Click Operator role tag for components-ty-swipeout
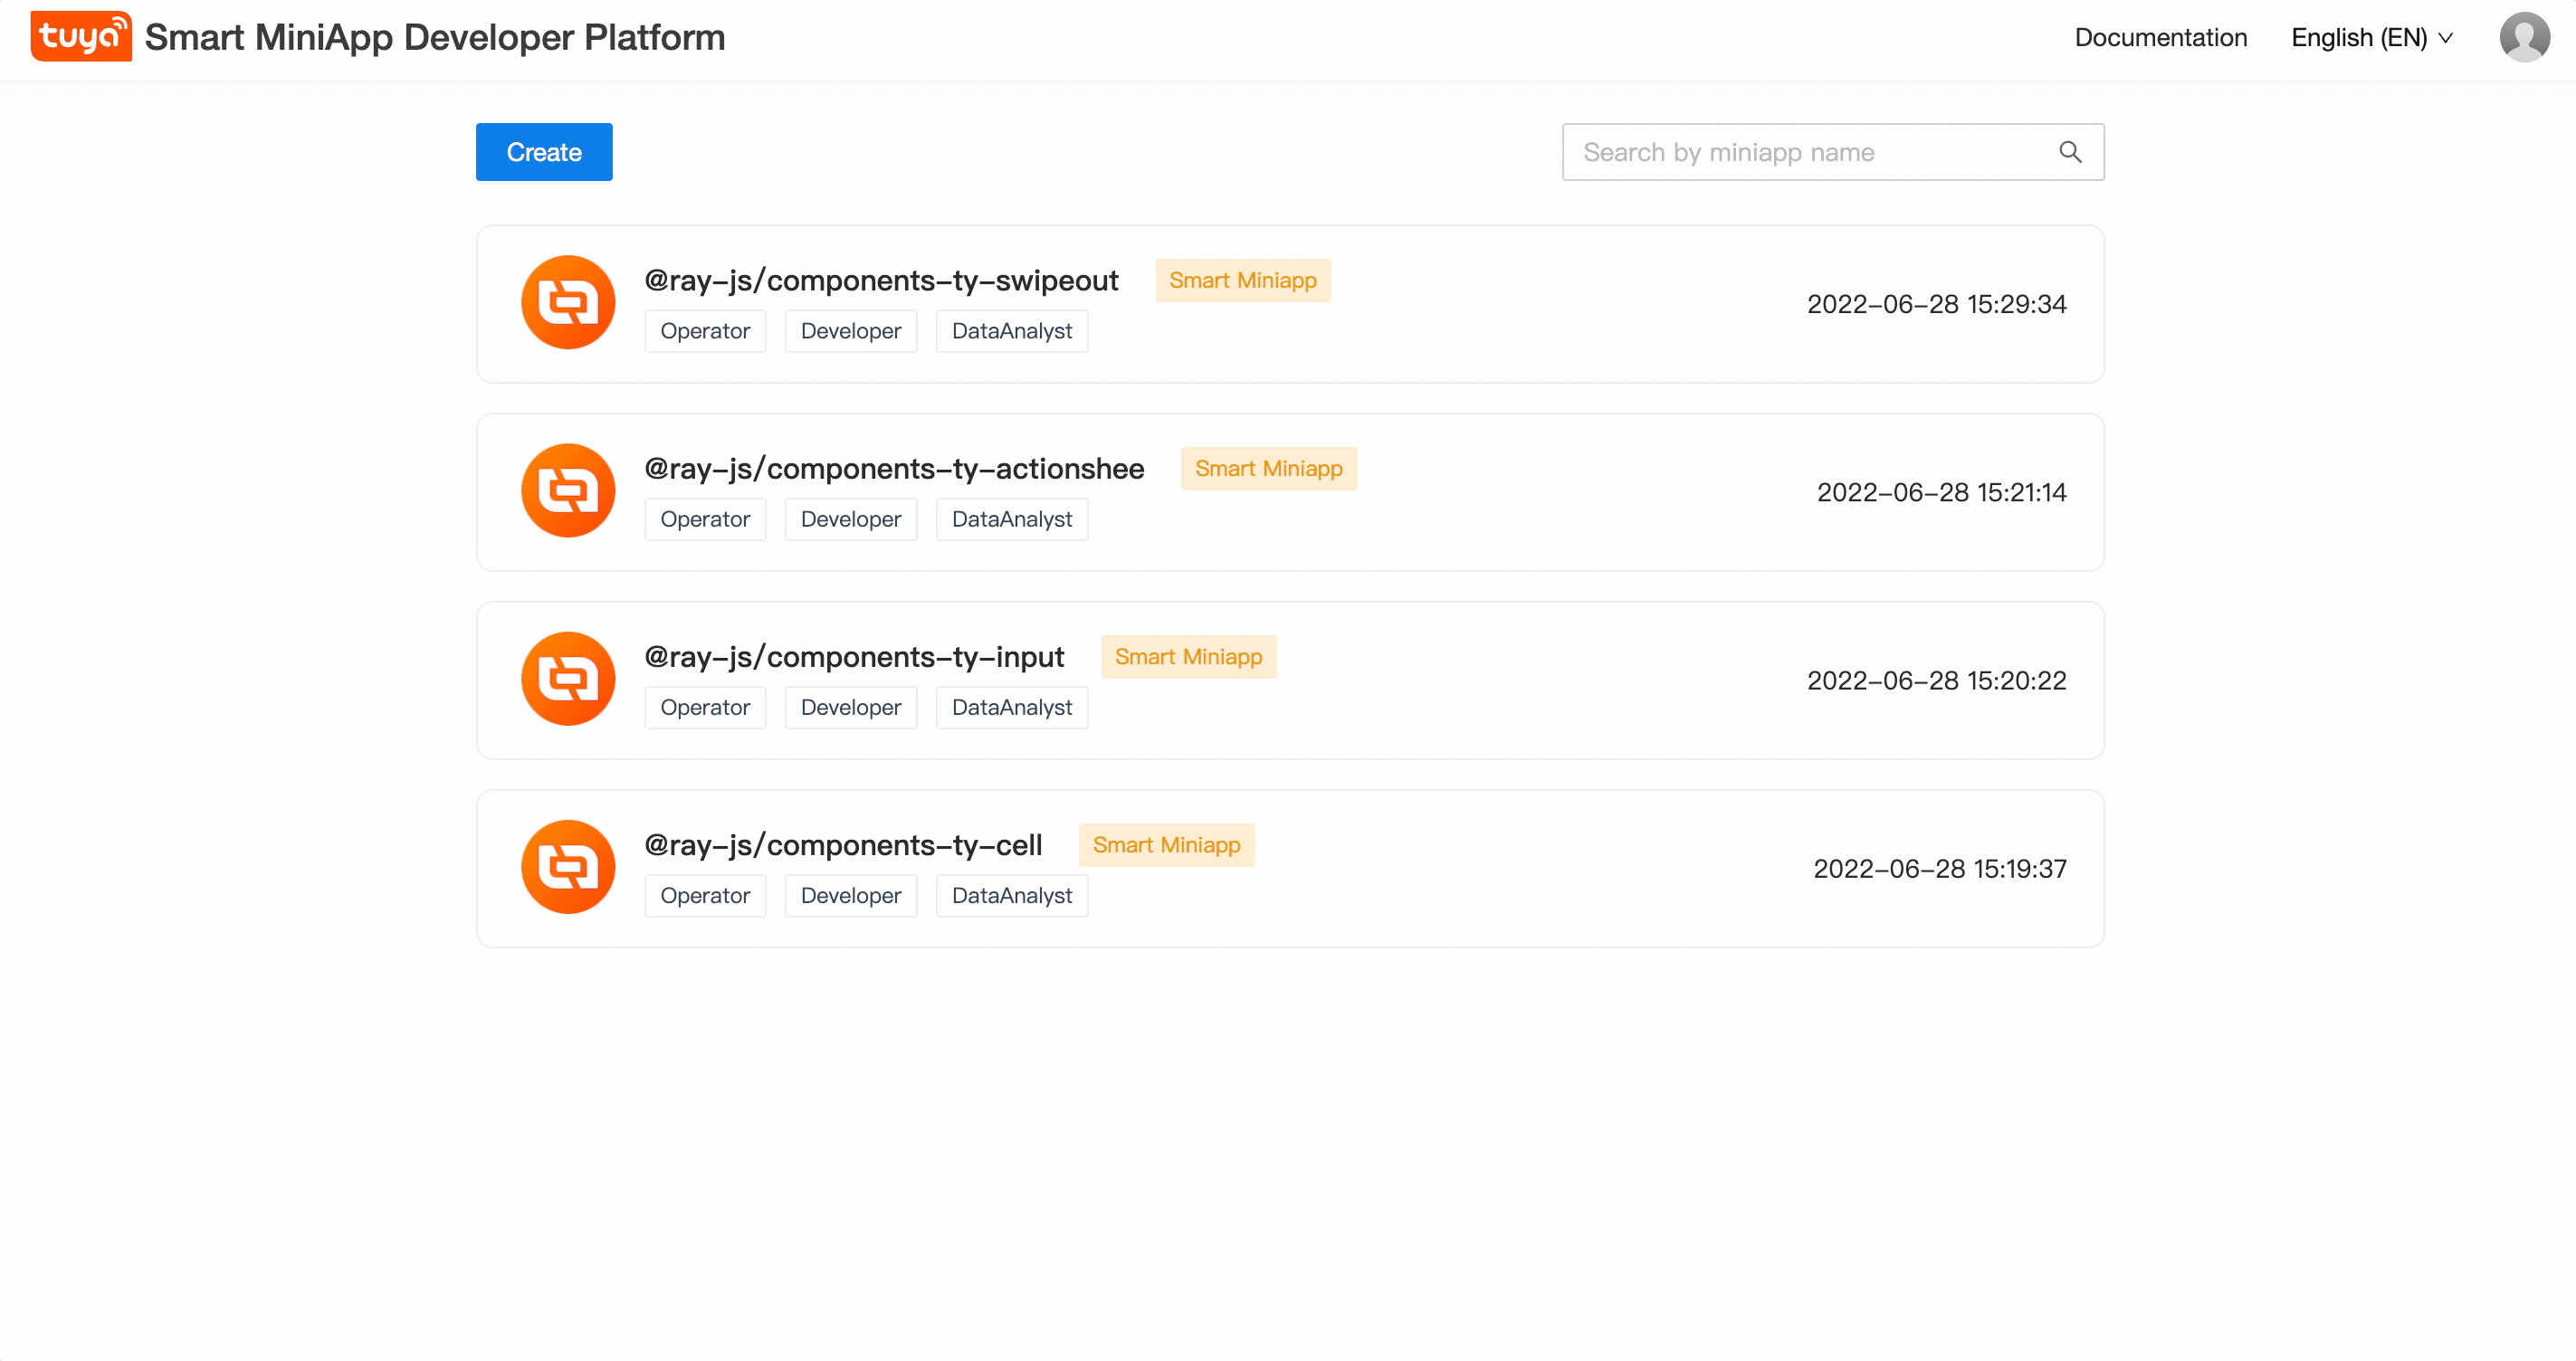 tap(704, 331)
